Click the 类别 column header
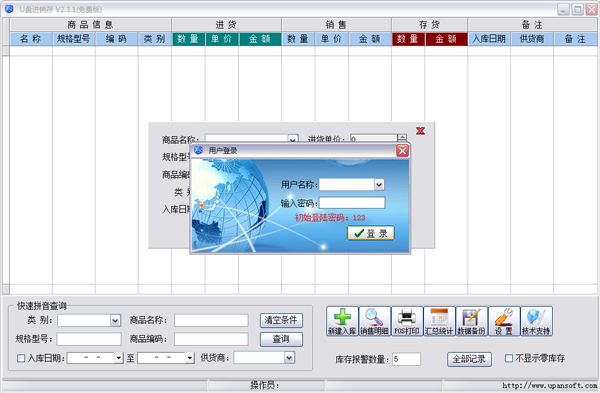The width and height of the screenshot is (600, 393). click(x=155, y=39)
